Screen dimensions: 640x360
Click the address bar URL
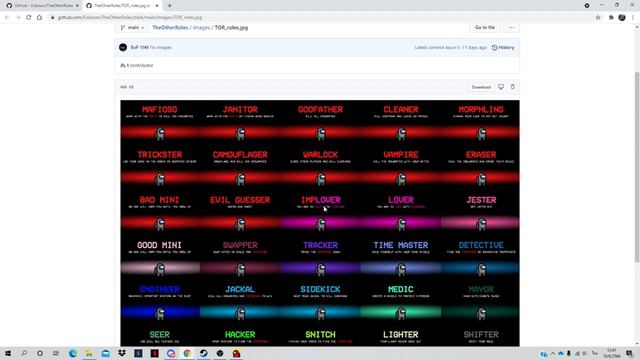point(130,18)
